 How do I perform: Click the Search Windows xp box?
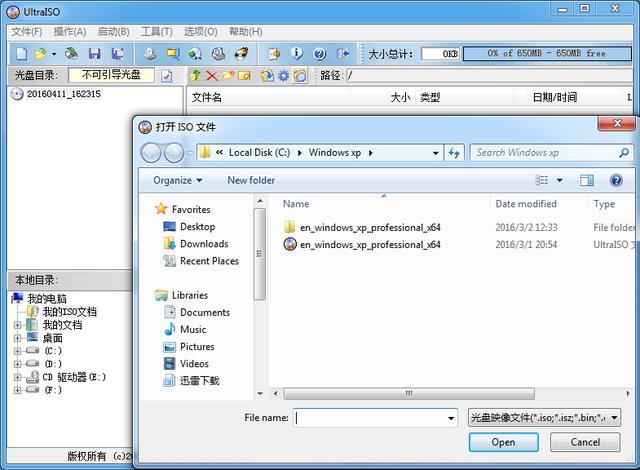551,153
